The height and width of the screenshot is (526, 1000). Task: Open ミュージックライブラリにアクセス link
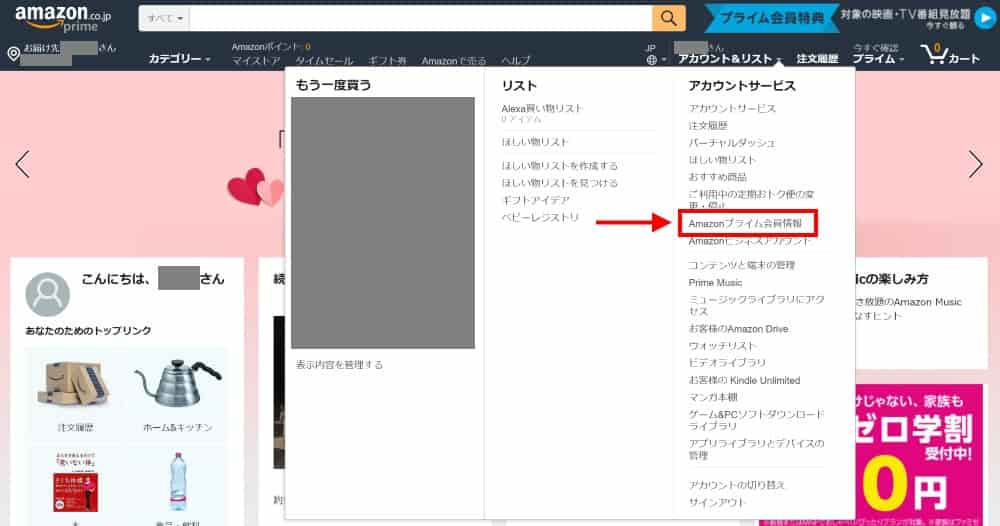tap(756, 305)
